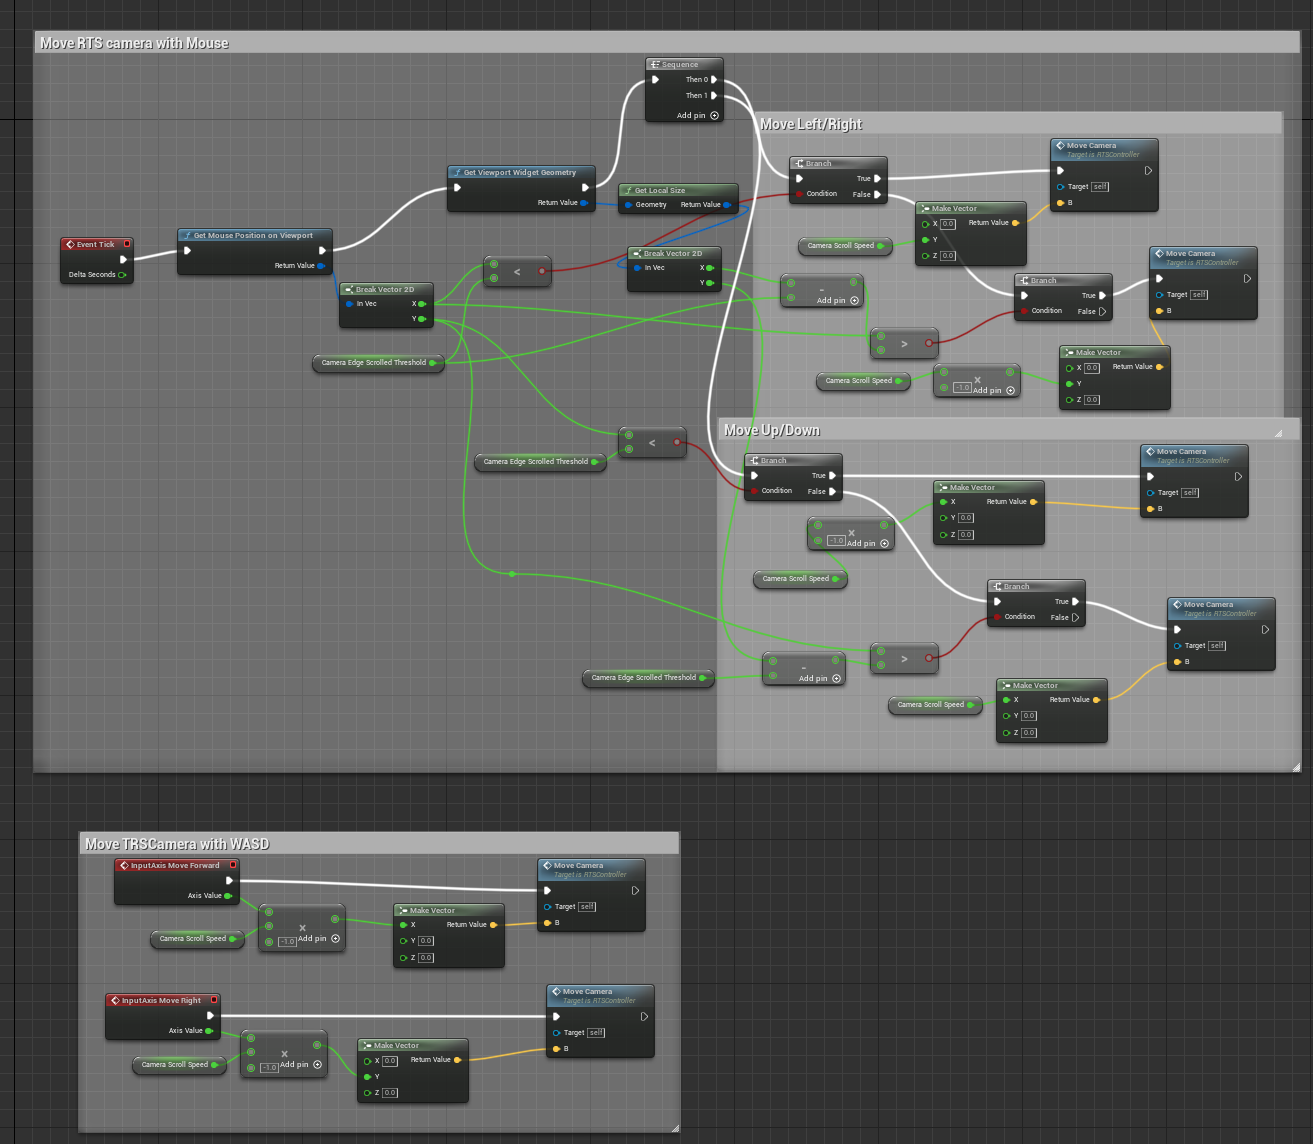Select the Get Local Size node title
The height and width of the screenshot is (1144, 1313).
(x=660, y=190)
